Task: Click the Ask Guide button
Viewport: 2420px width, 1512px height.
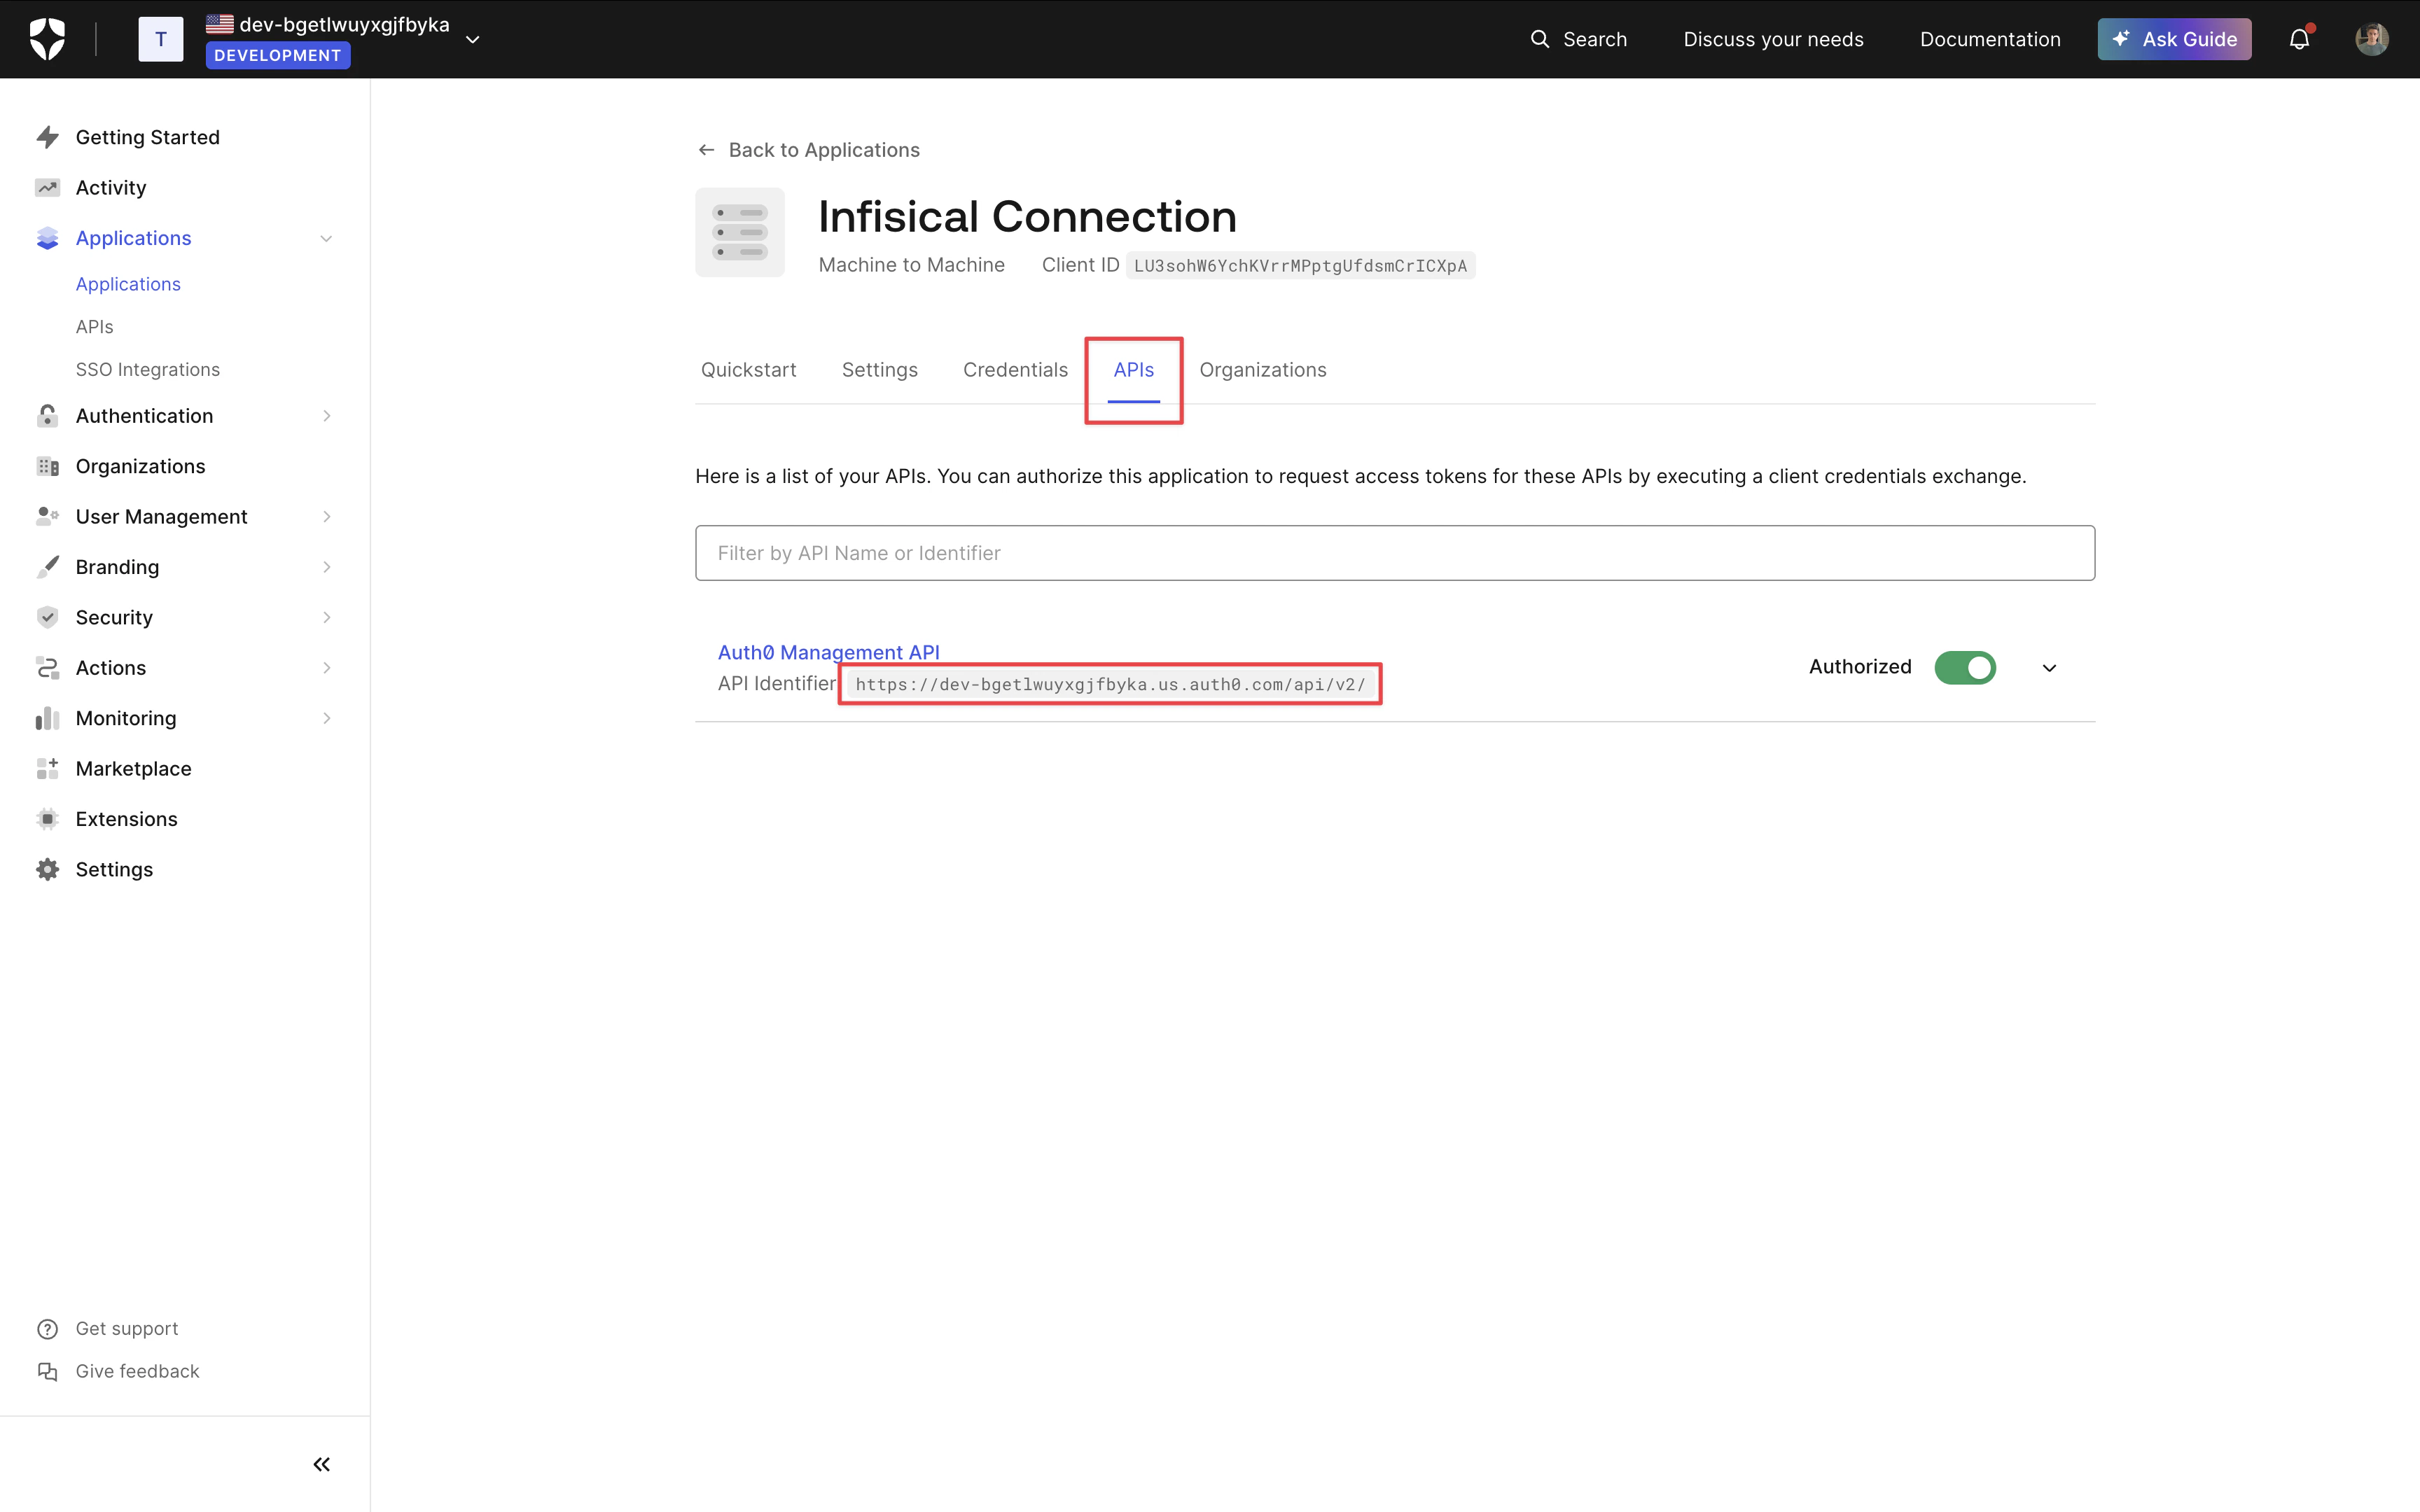Action: (x=2174, y=39)
